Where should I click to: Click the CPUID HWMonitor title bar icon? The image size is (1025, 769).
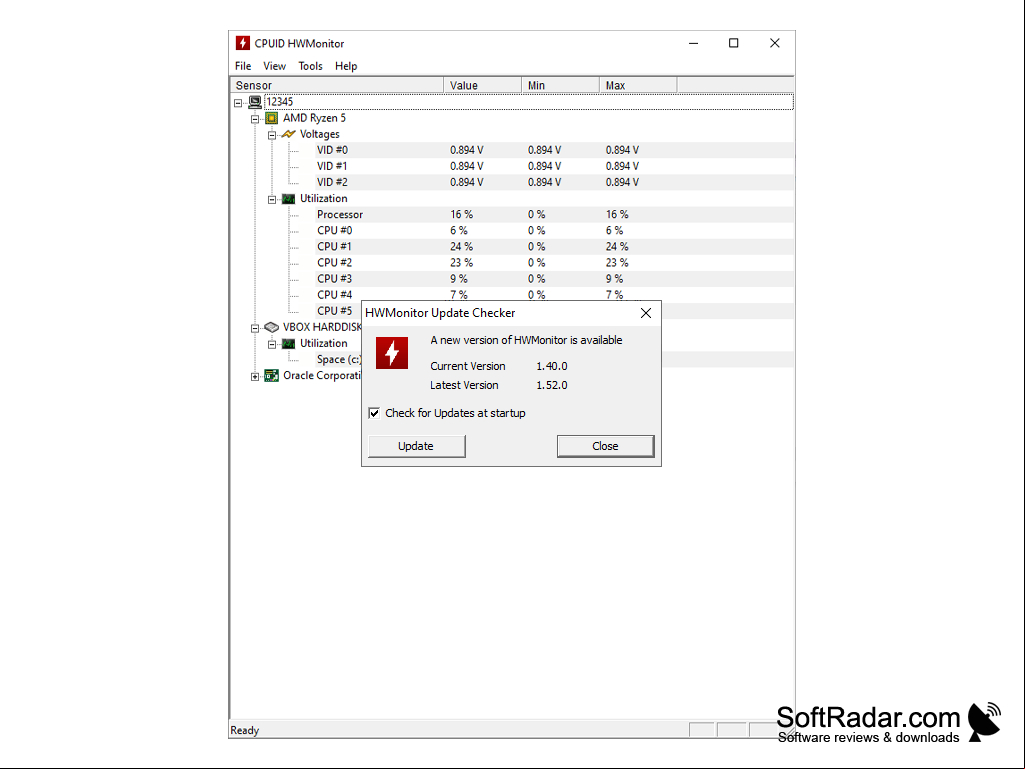243,43
